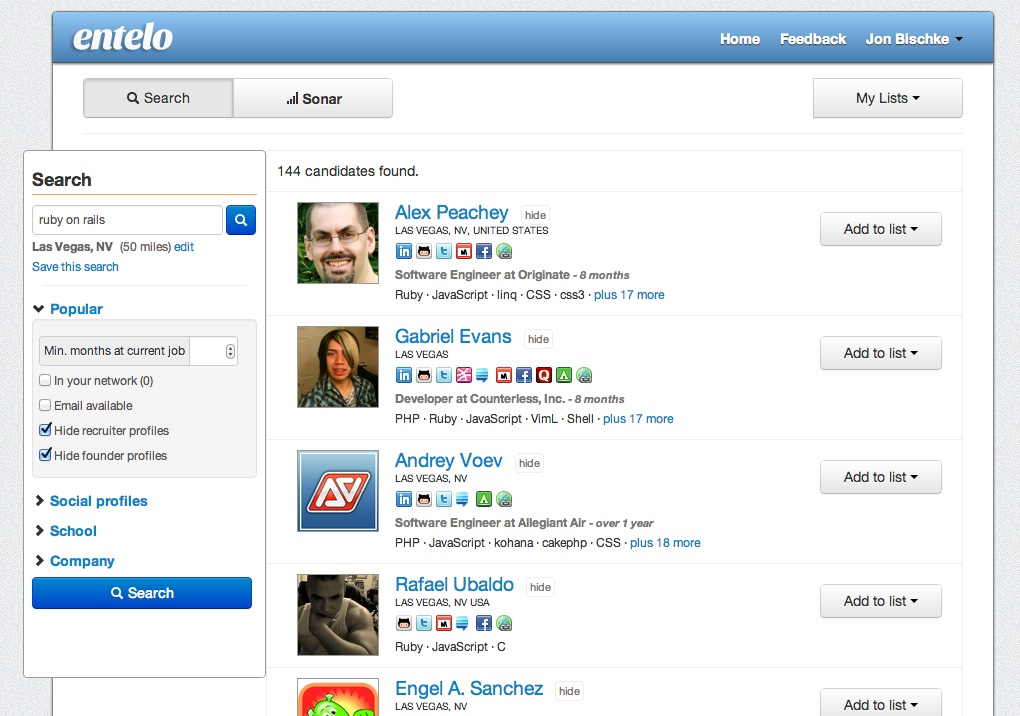1020x716 pixels.
Task: Open Add to list for Engel A. Sanchez
Action: coord(881,704)
